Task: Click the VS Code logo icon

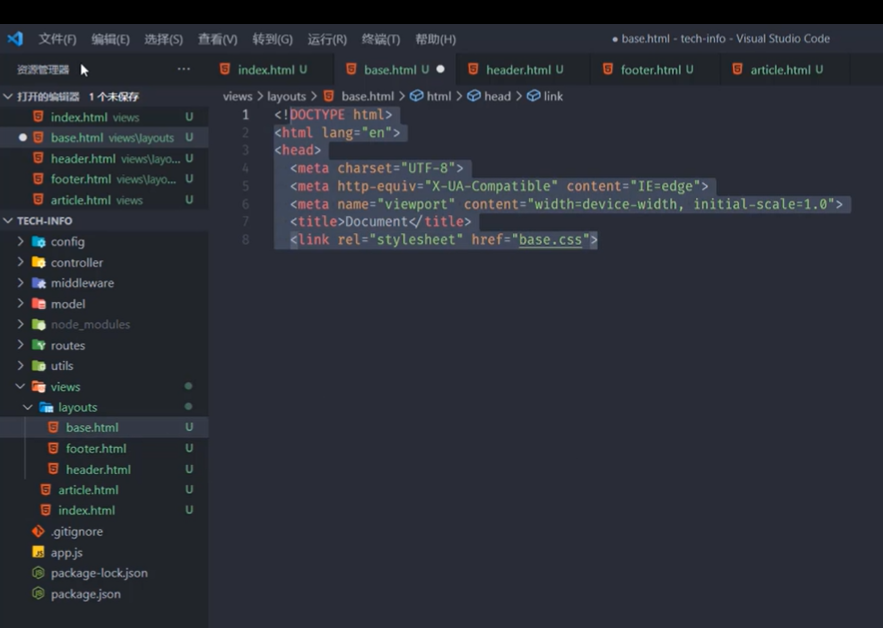Action: coord(15,39)
